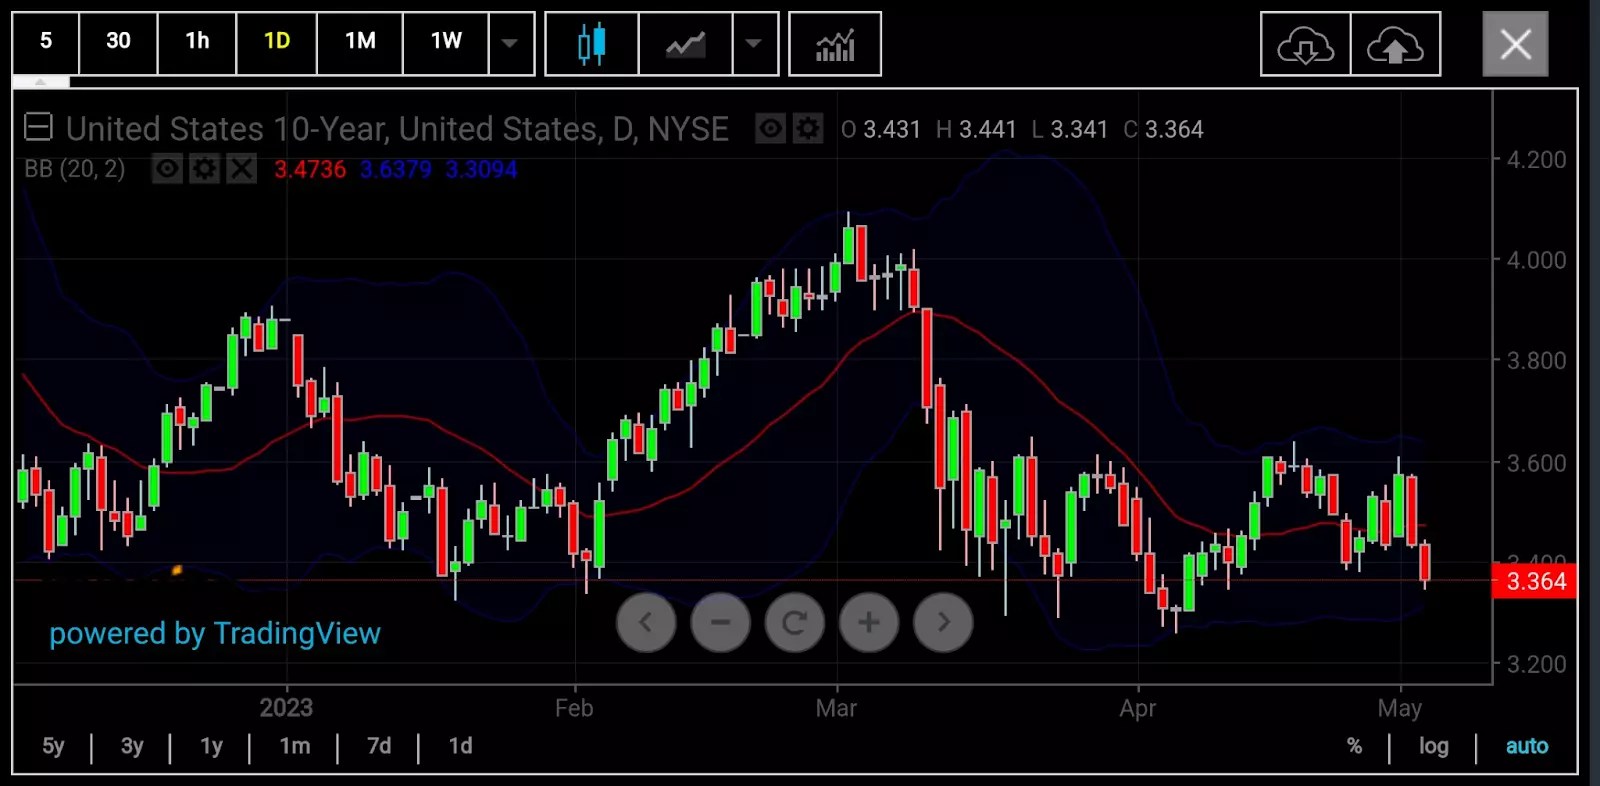The width and height of the screenshot is (1600, 786).
Task: Click the Feb time axis label
Action: pos(574,708)
